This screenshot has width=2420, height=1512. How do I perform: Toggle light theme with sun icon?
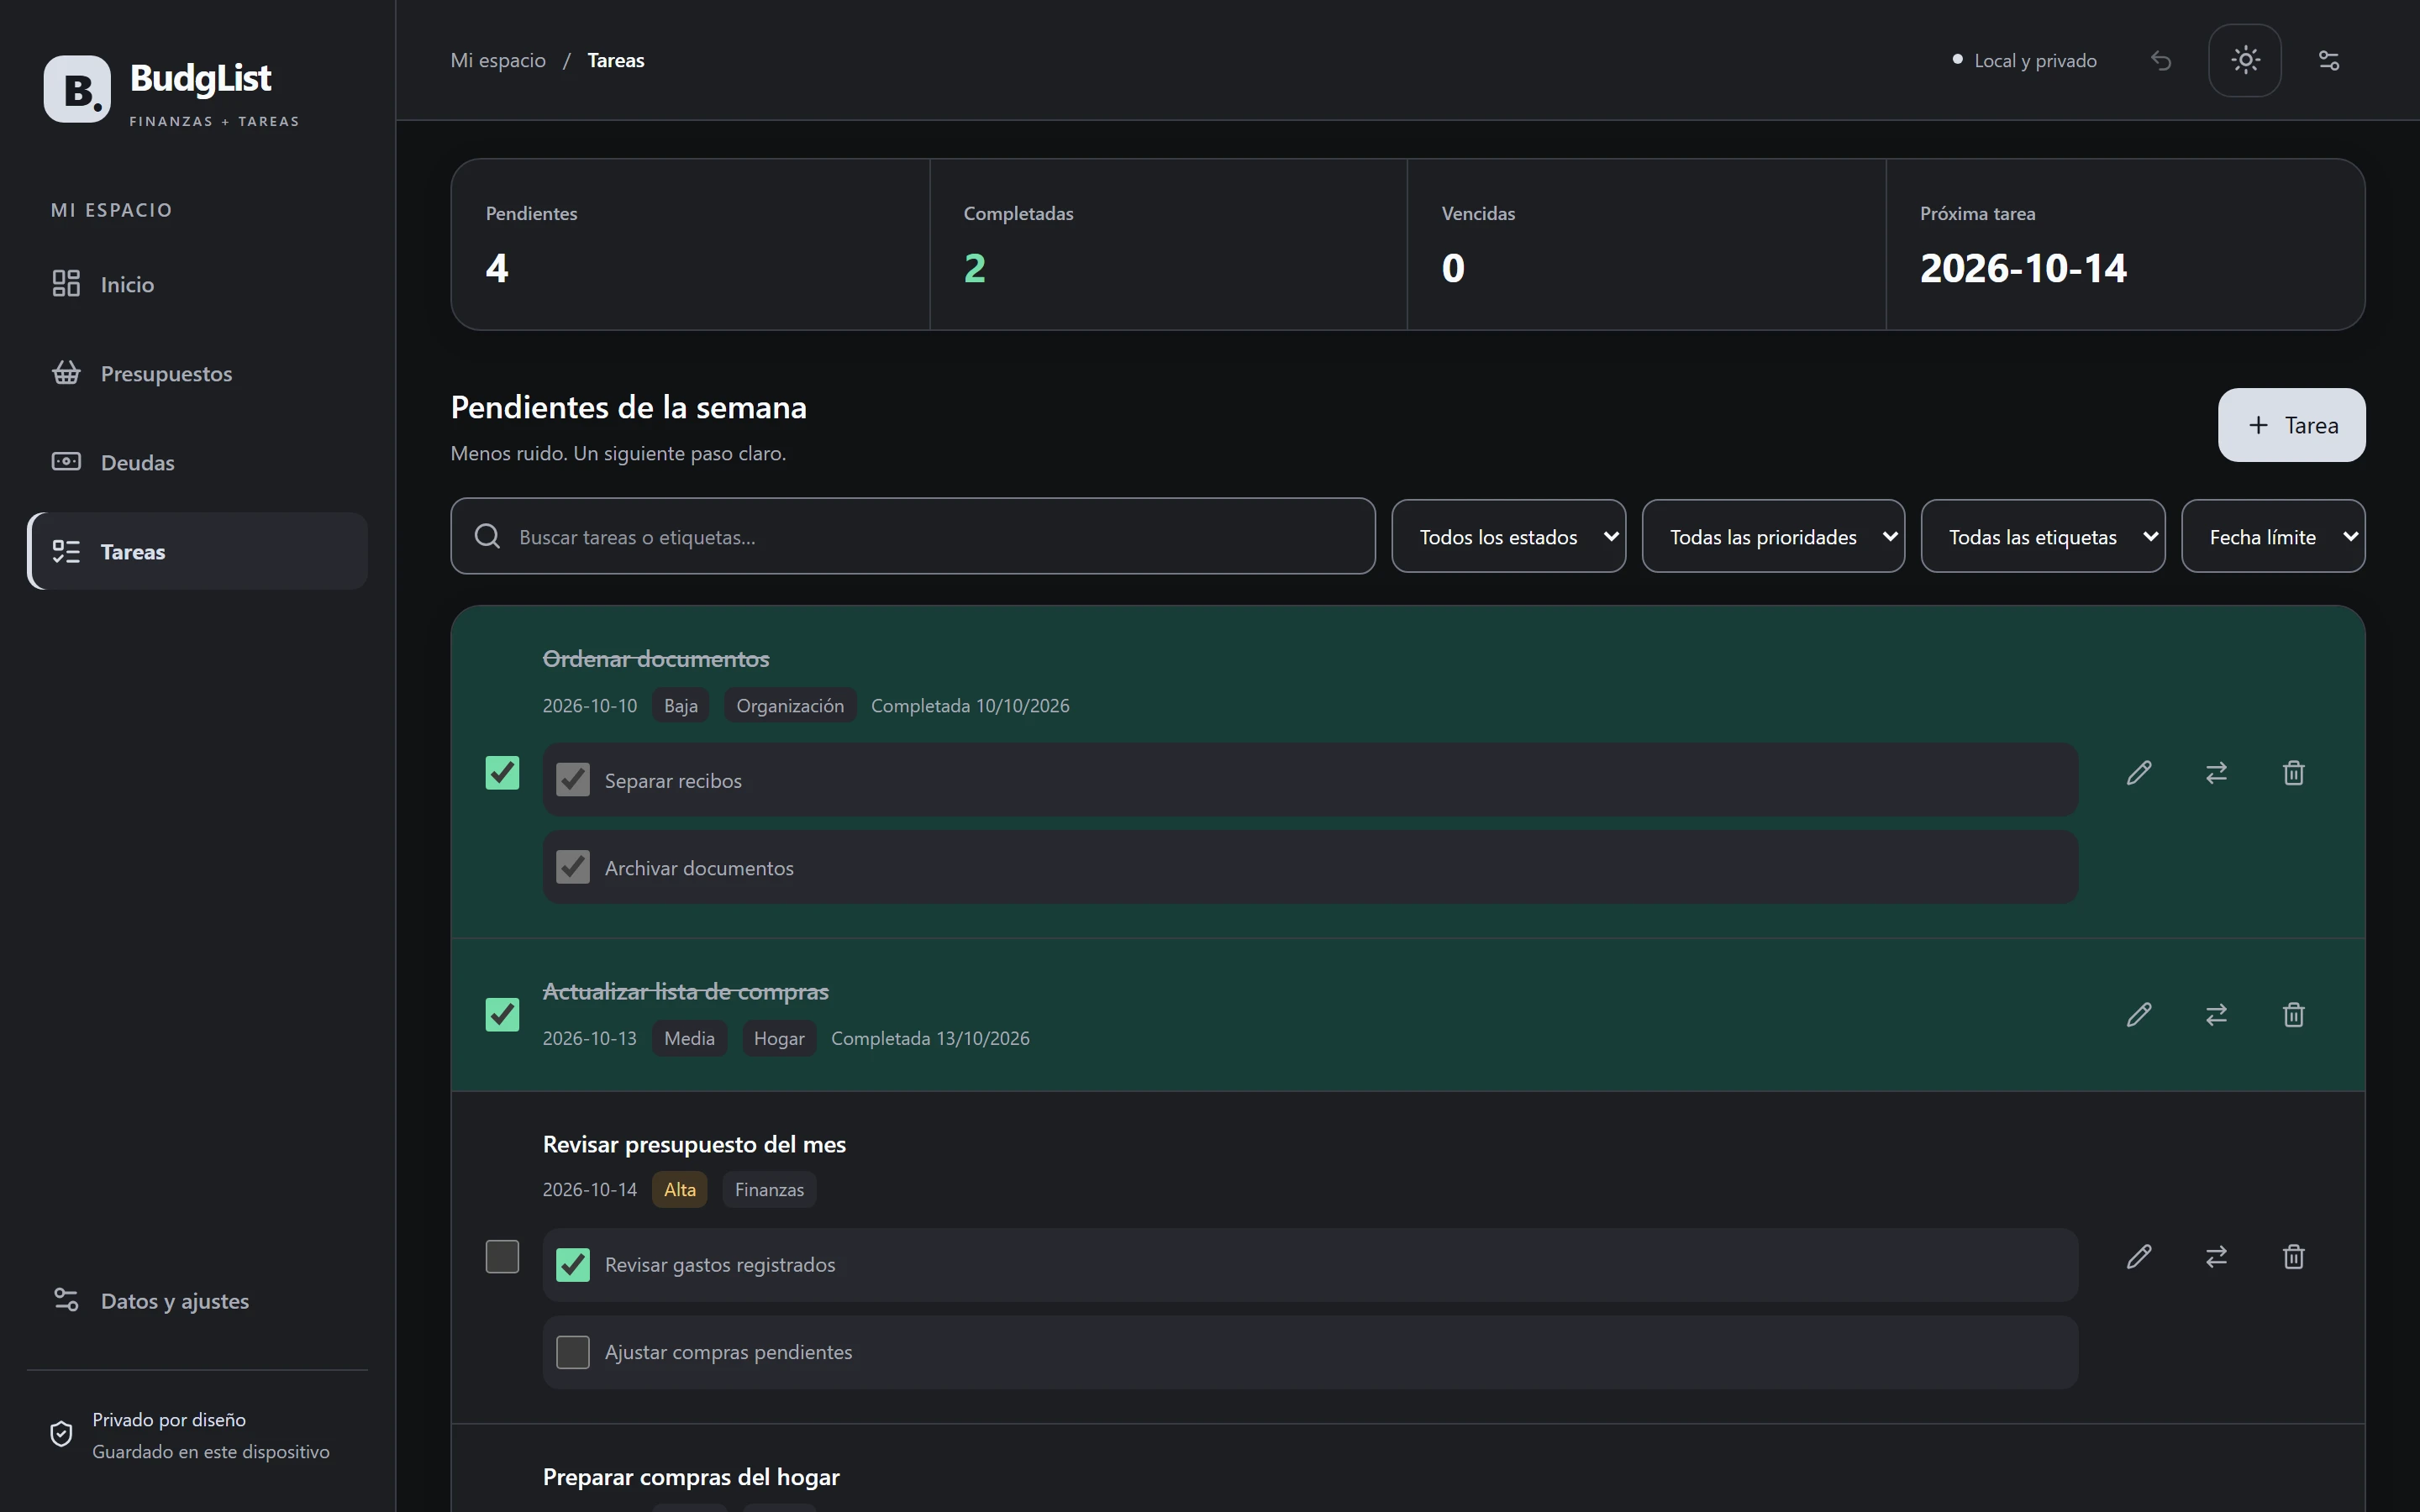(x=2245, y=61)
